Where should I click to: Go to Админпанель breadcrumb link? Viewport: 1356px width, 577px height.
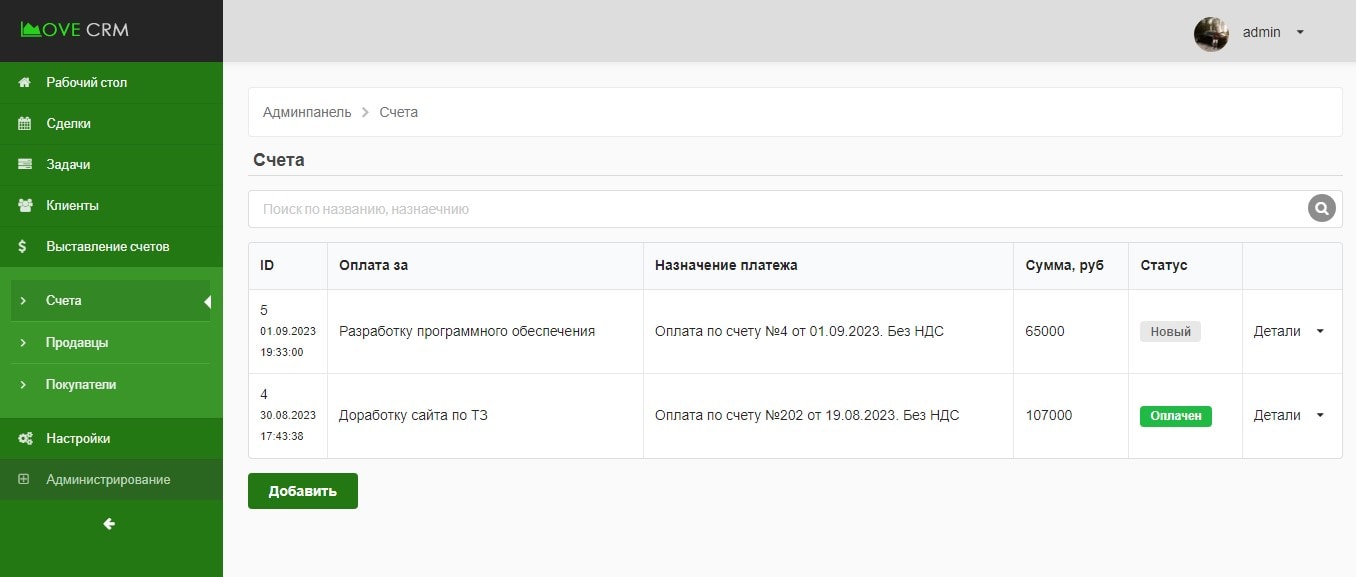[x=307, y=113]
